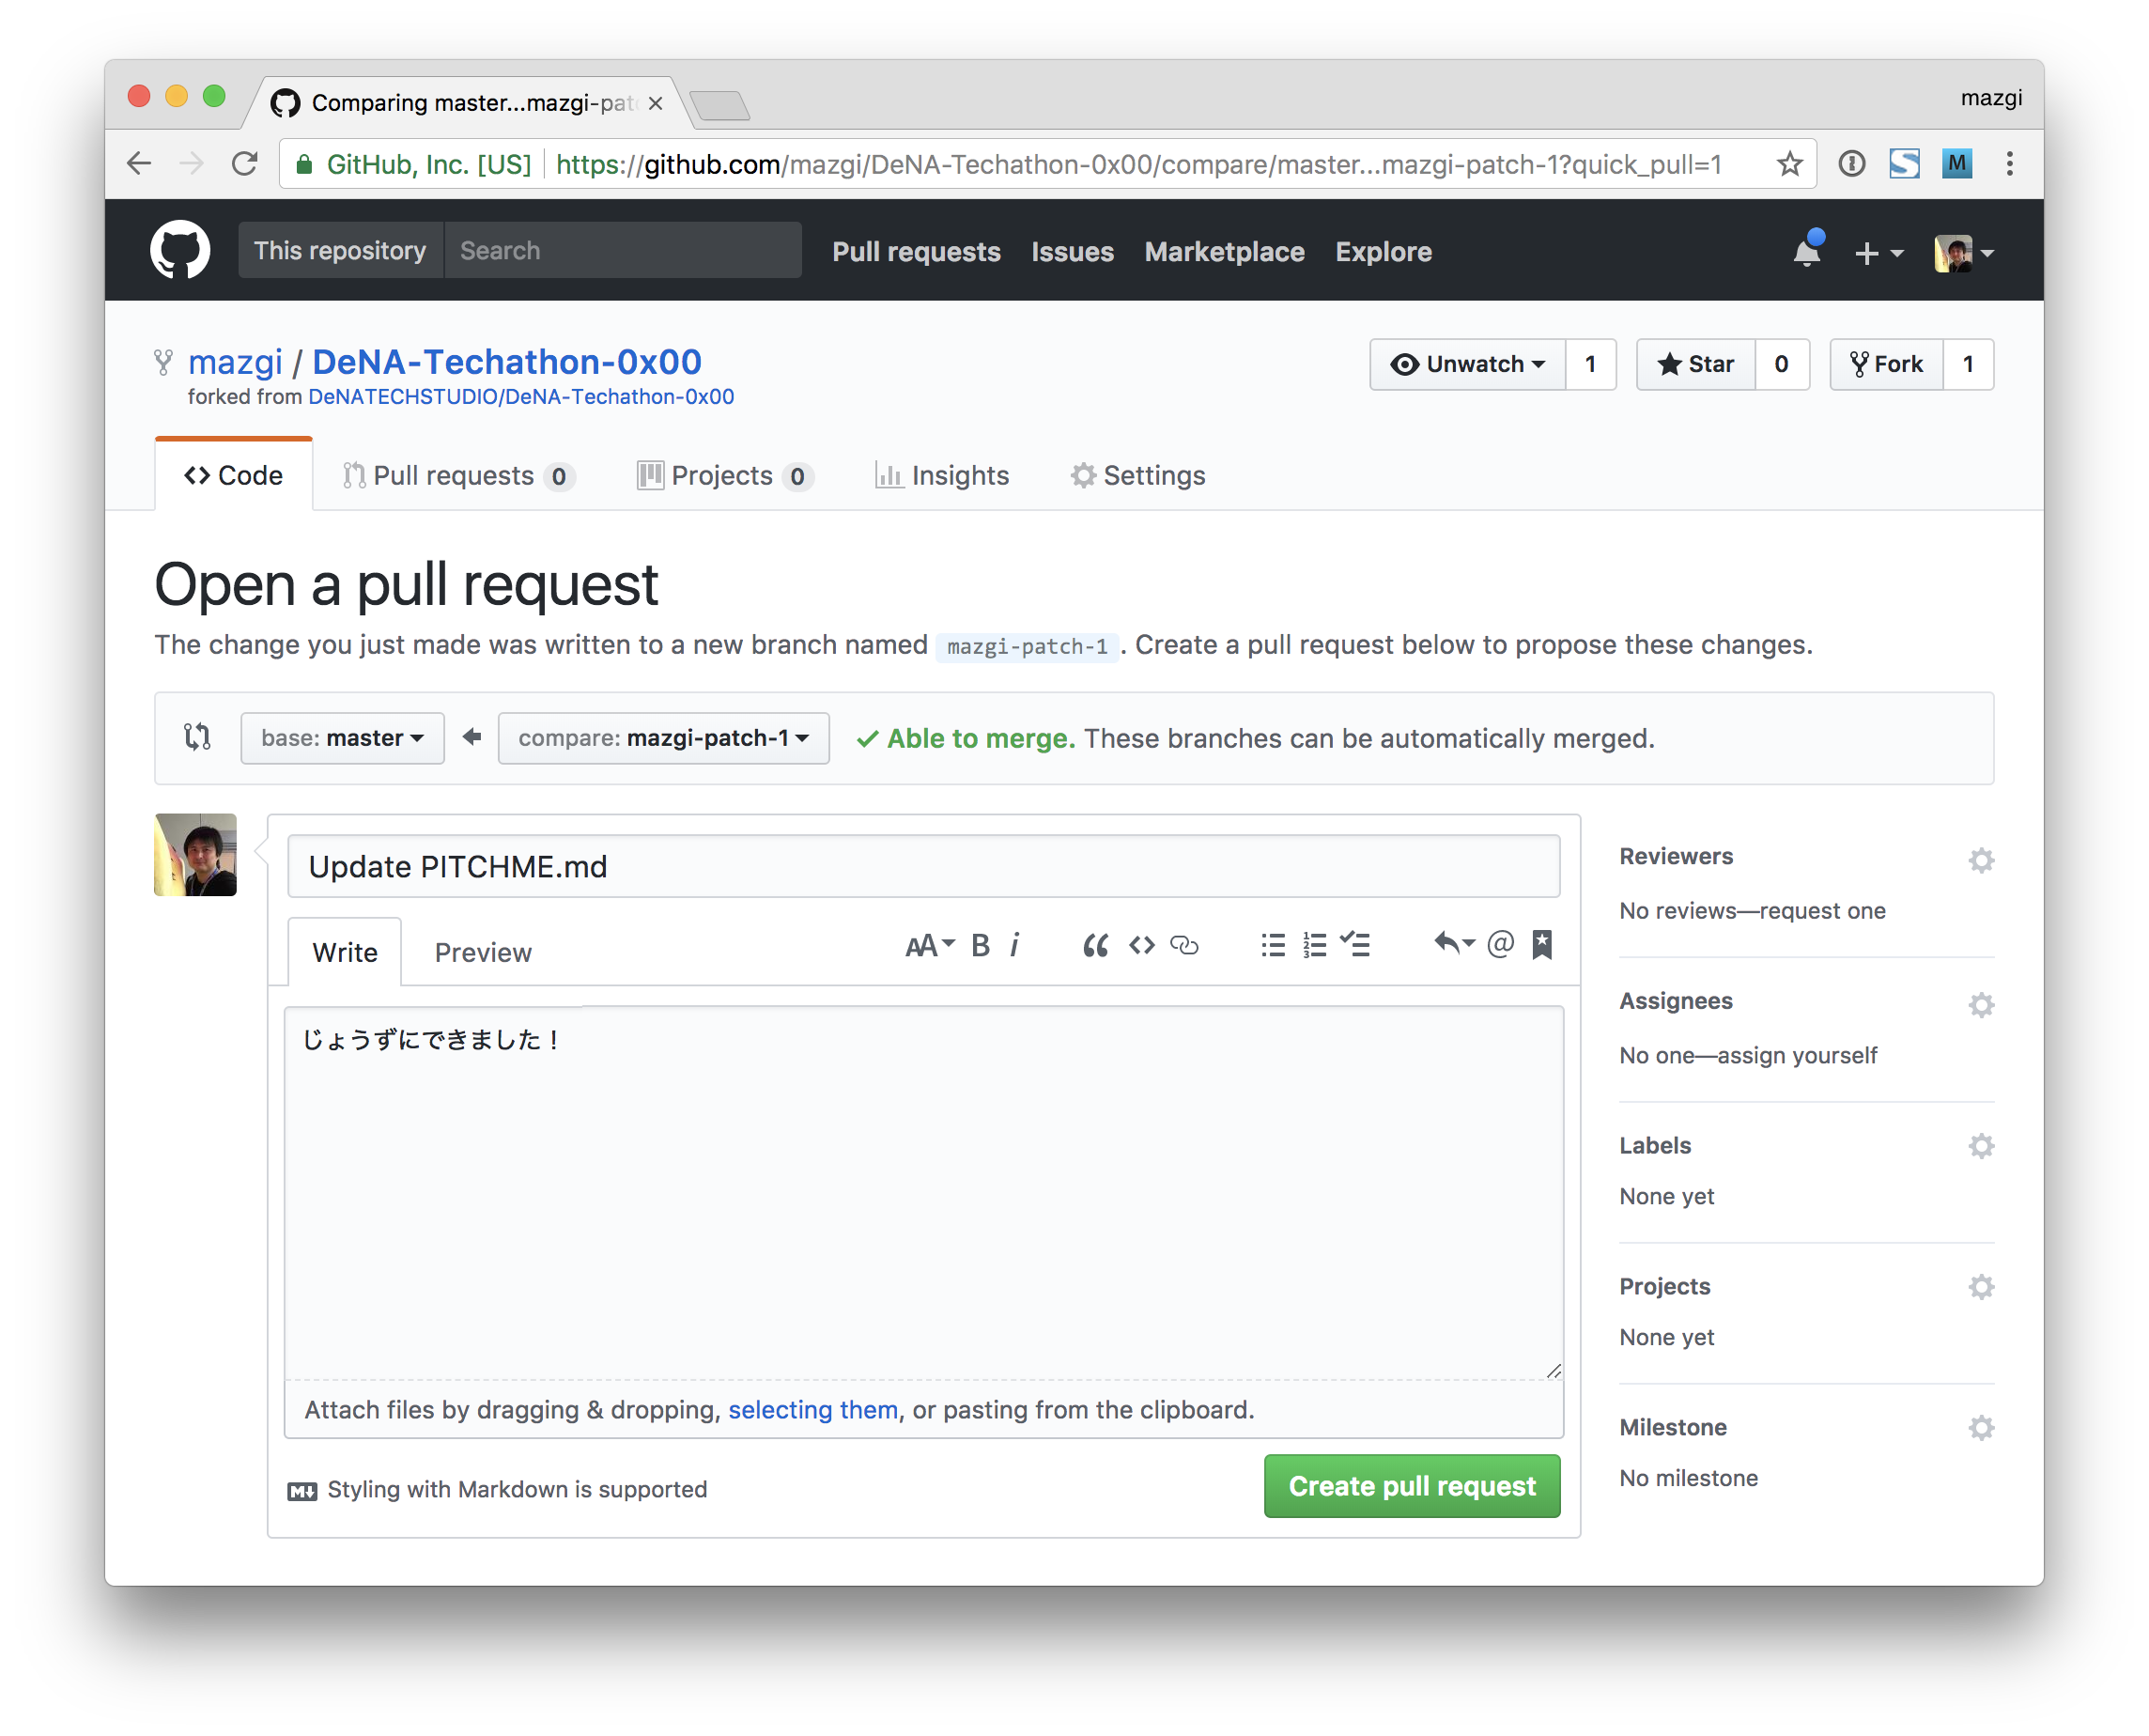Open the base: master branch dropdown

(x=342, y=738)
